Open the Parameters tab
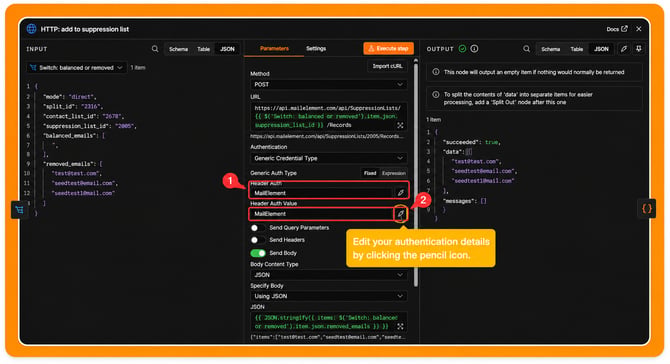Viewport: 670px width, 364px height. 274,49
